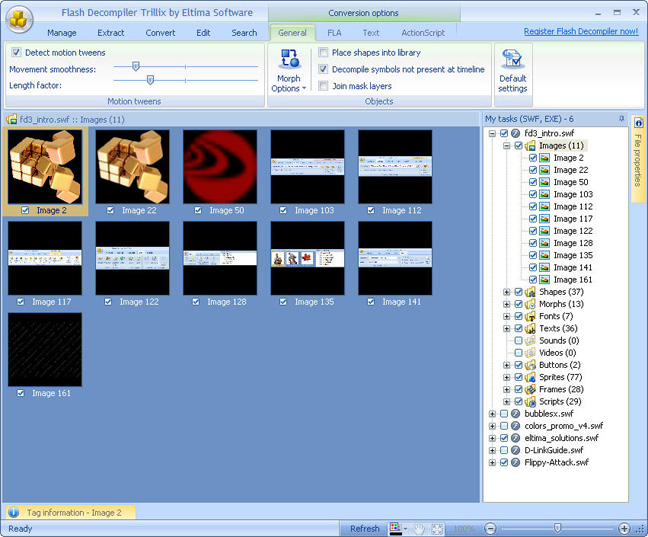The image size is (648, 537).
Task: Click the Shapes folder icon in tree
Action: (x=530, y=292)
